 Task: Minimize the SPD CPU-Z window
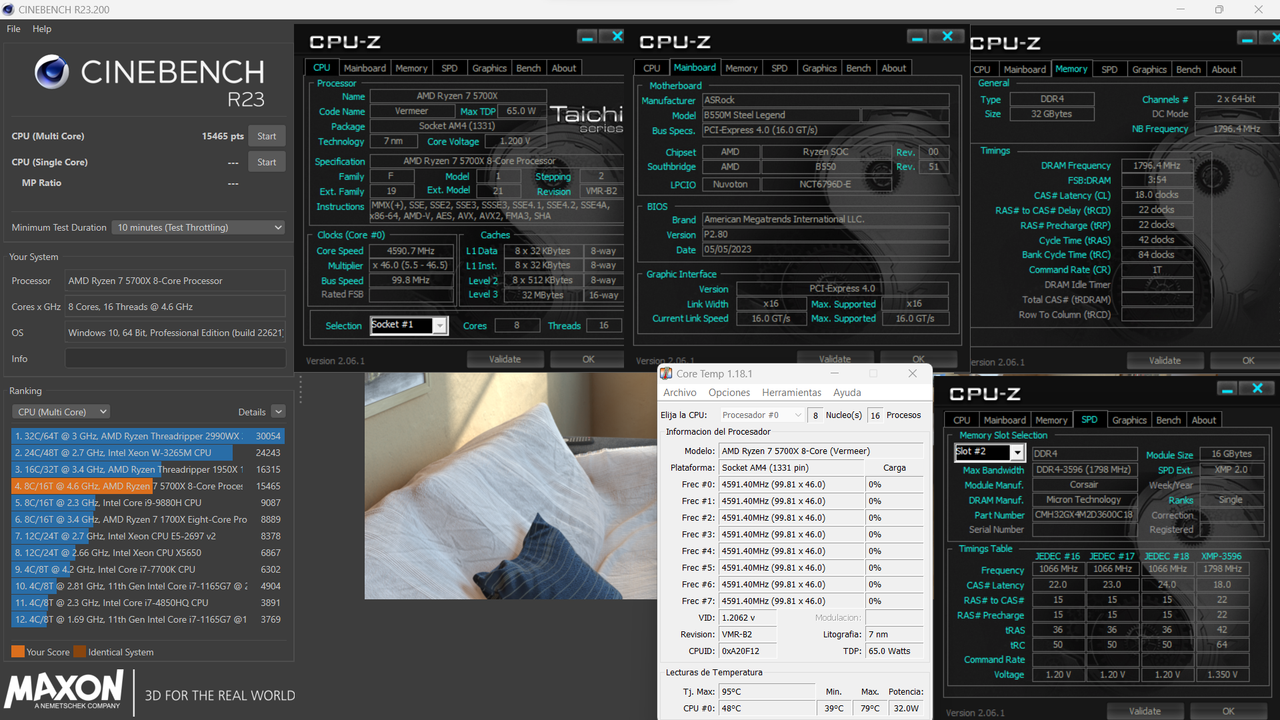pyautogui.click(x=1227, y=389)
